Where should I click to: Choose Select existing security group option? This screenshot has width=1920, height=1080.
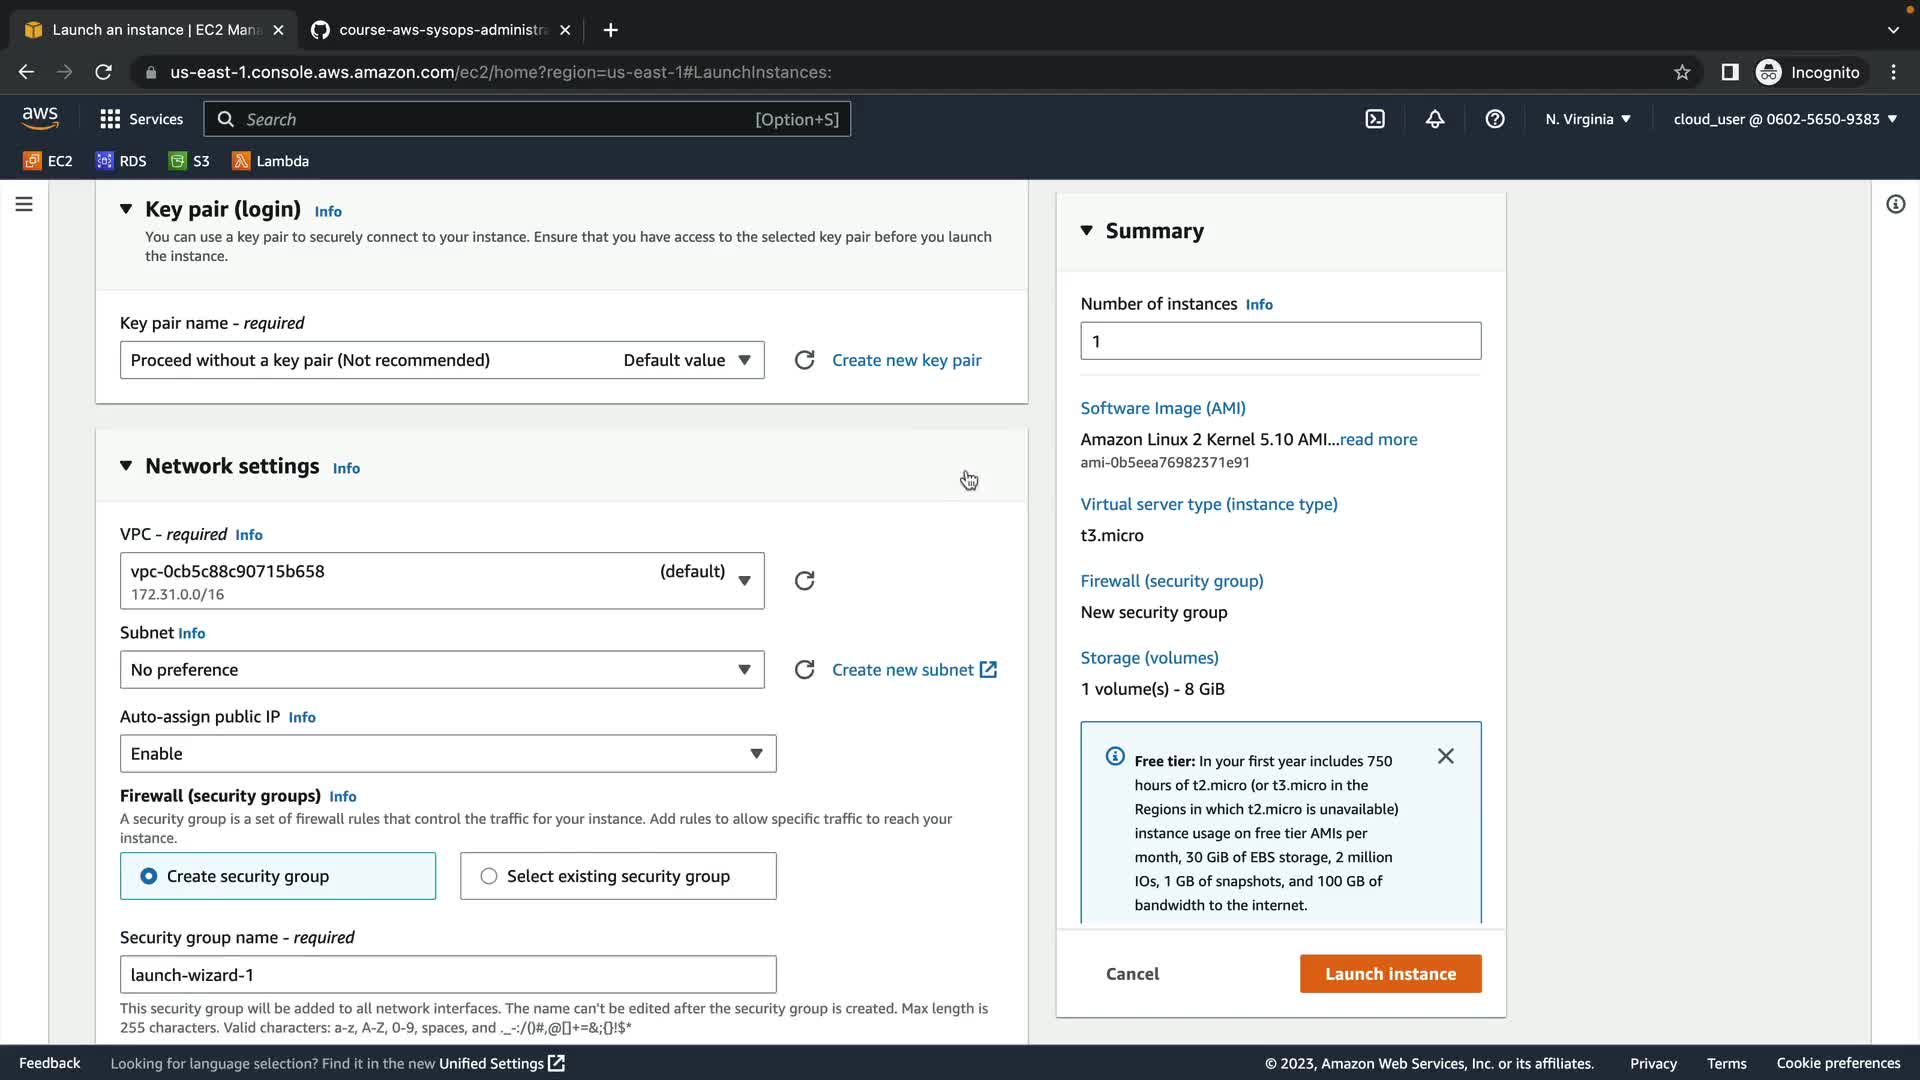click(x=489, y=876)
